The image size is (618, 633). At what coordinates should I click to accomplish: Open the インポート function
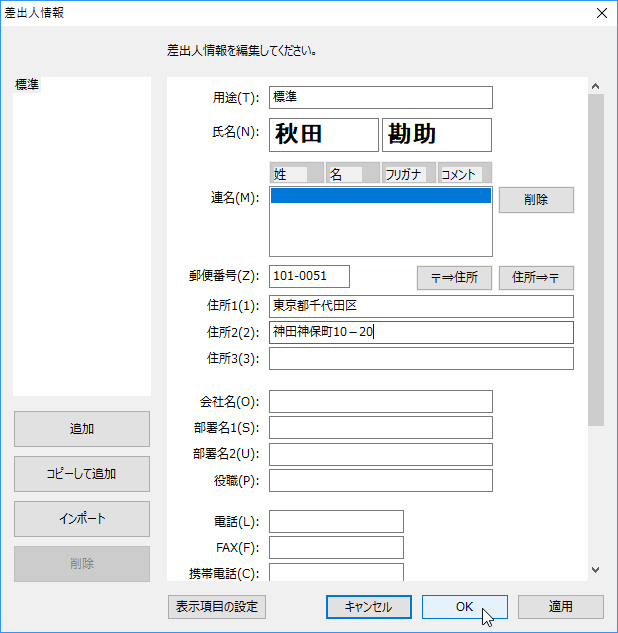tap(82, 519)
